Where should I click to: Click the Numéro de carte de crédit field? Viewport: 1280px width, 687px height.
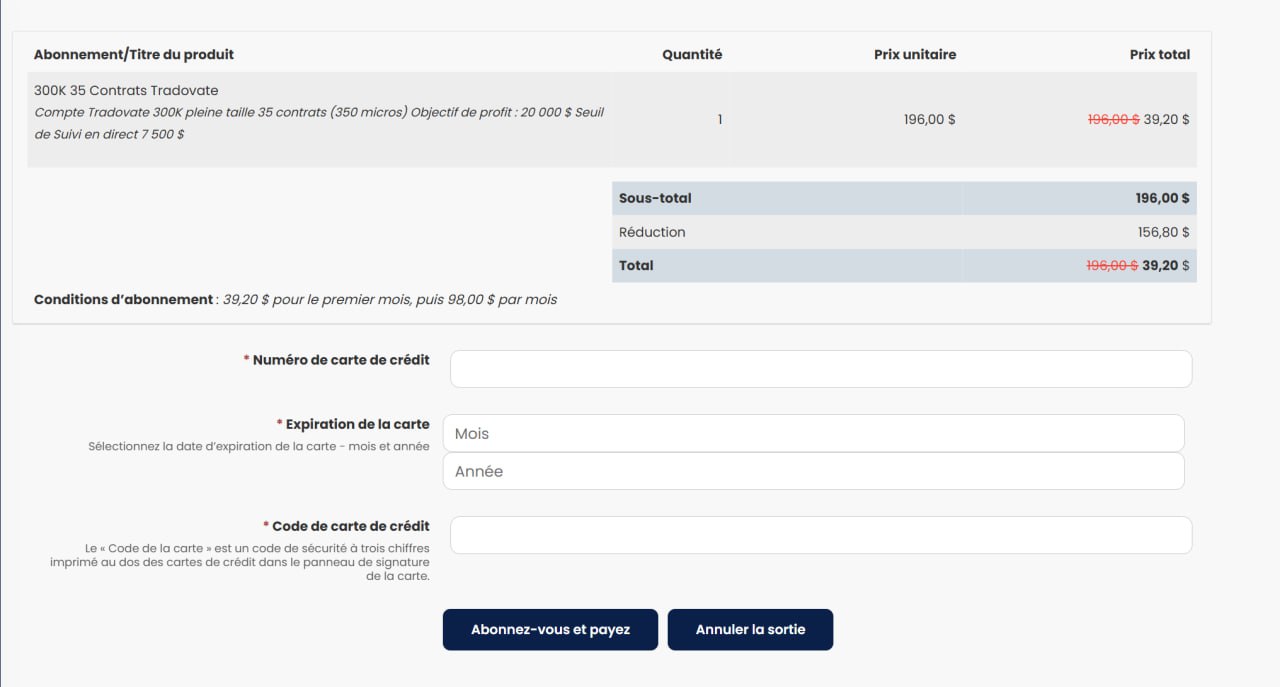point(820,368)
